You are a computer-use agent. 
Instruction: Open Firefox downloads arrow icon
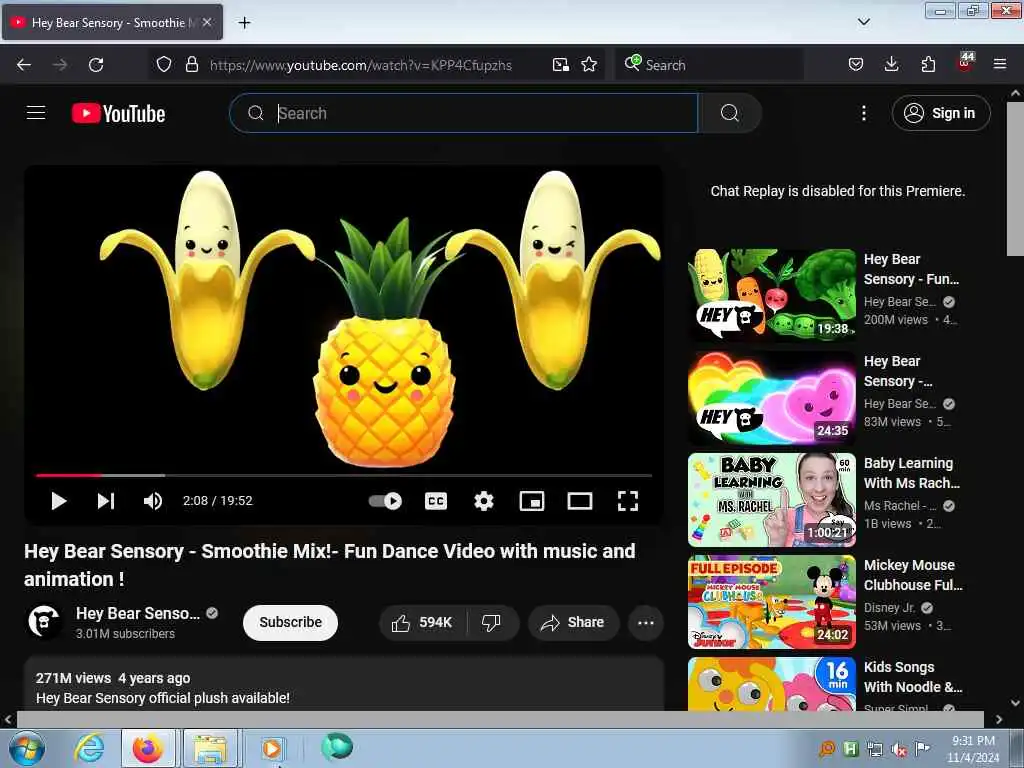point(891,65)
